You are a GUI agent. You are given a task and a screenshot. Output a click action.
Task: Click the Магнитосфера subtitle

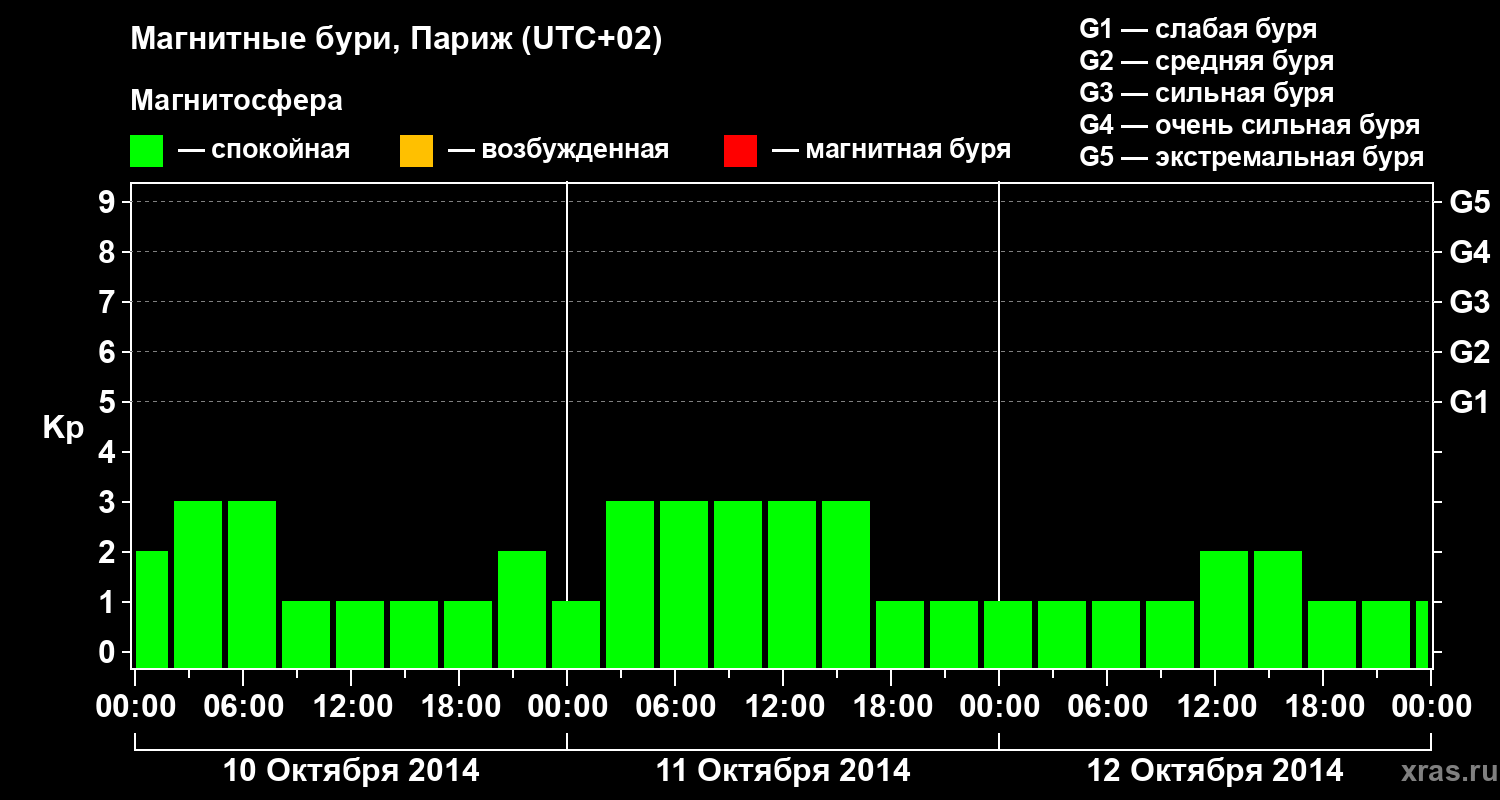point(236,101)
